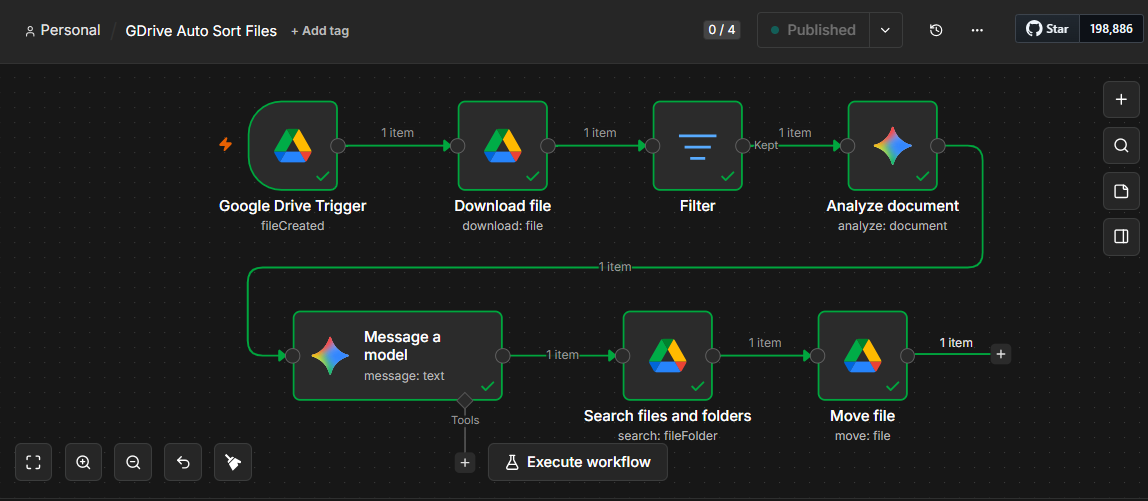Click the Analyze document label
Viewport: 1148px width, 501px height.
point(892,206)
